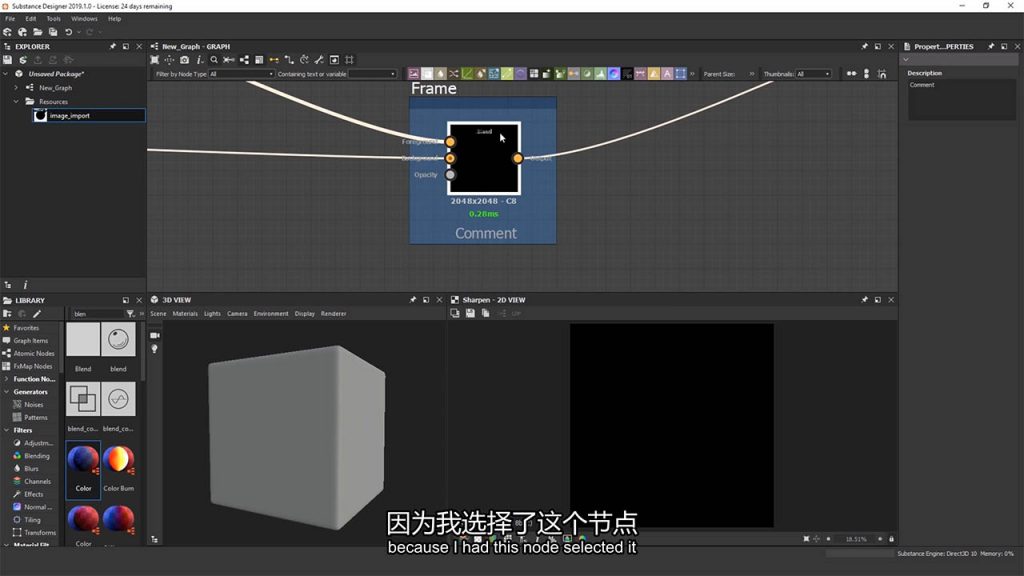Select the Blend node in the graph
The image size is (1024, 576).
484,159
